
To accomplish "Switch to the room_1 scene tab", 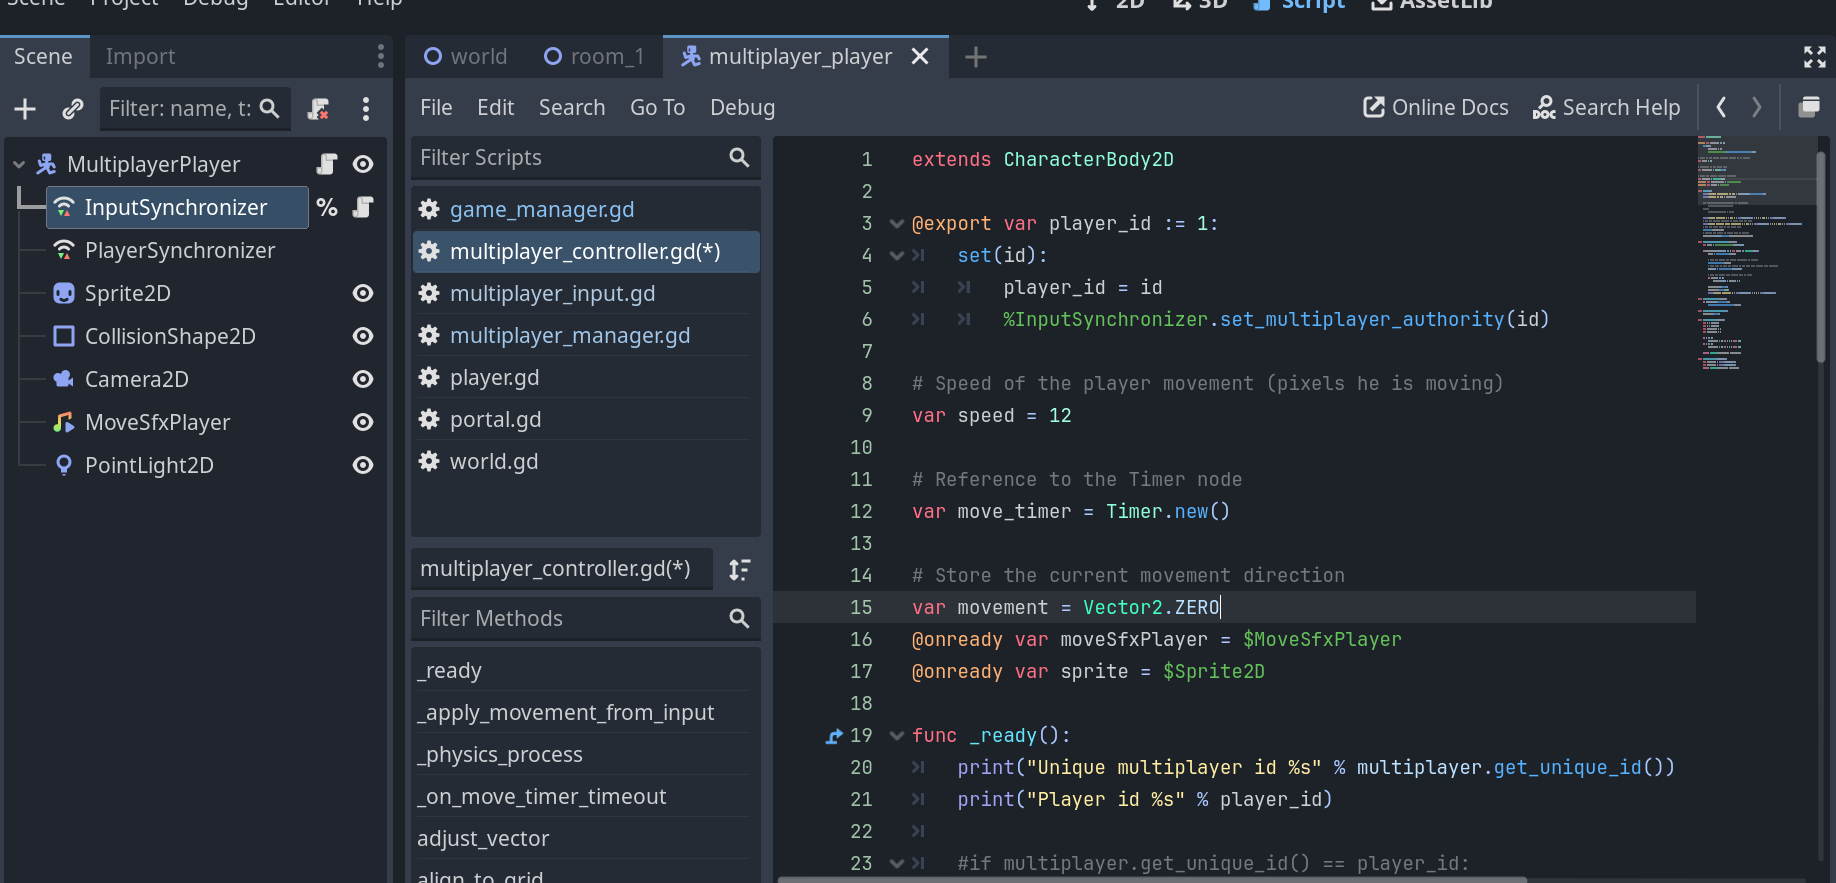I will click(x=594, y=57).
